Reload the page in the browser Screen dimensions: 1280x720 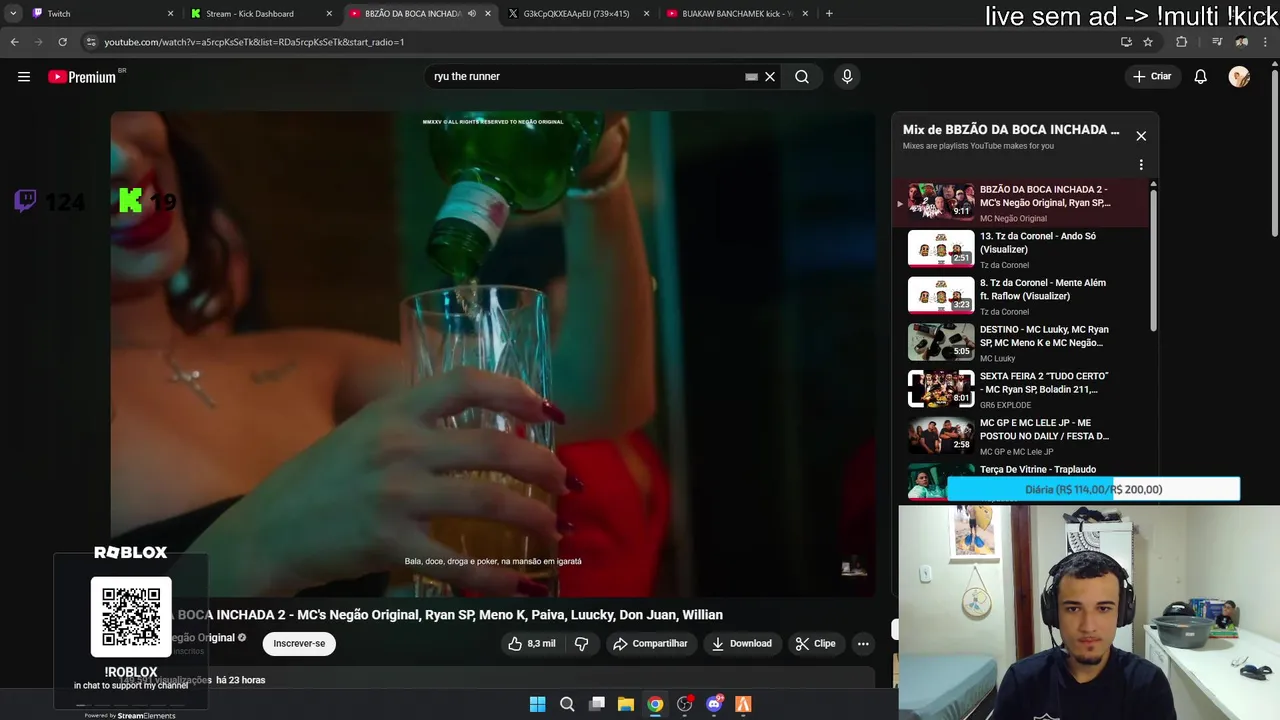(x=62, y=42)
